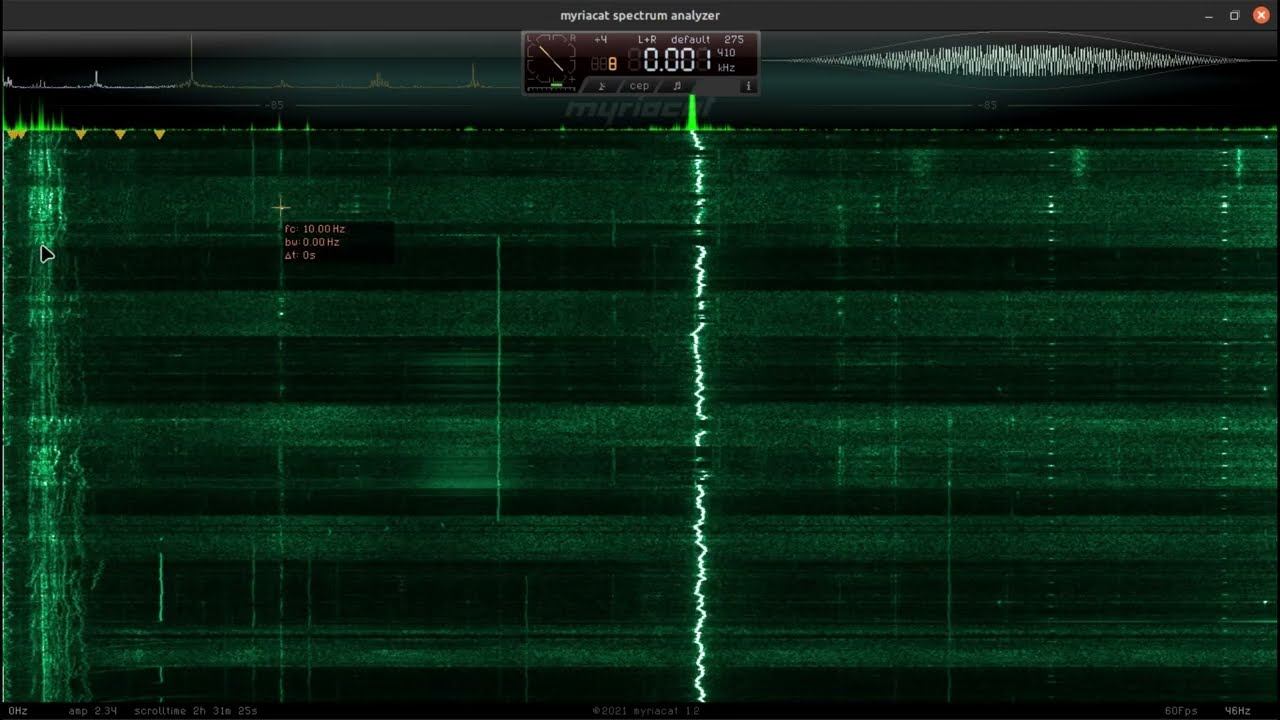1280x720 pixels.
Task: Click the 46Hz end frequency label
Action: [1238, 711]
